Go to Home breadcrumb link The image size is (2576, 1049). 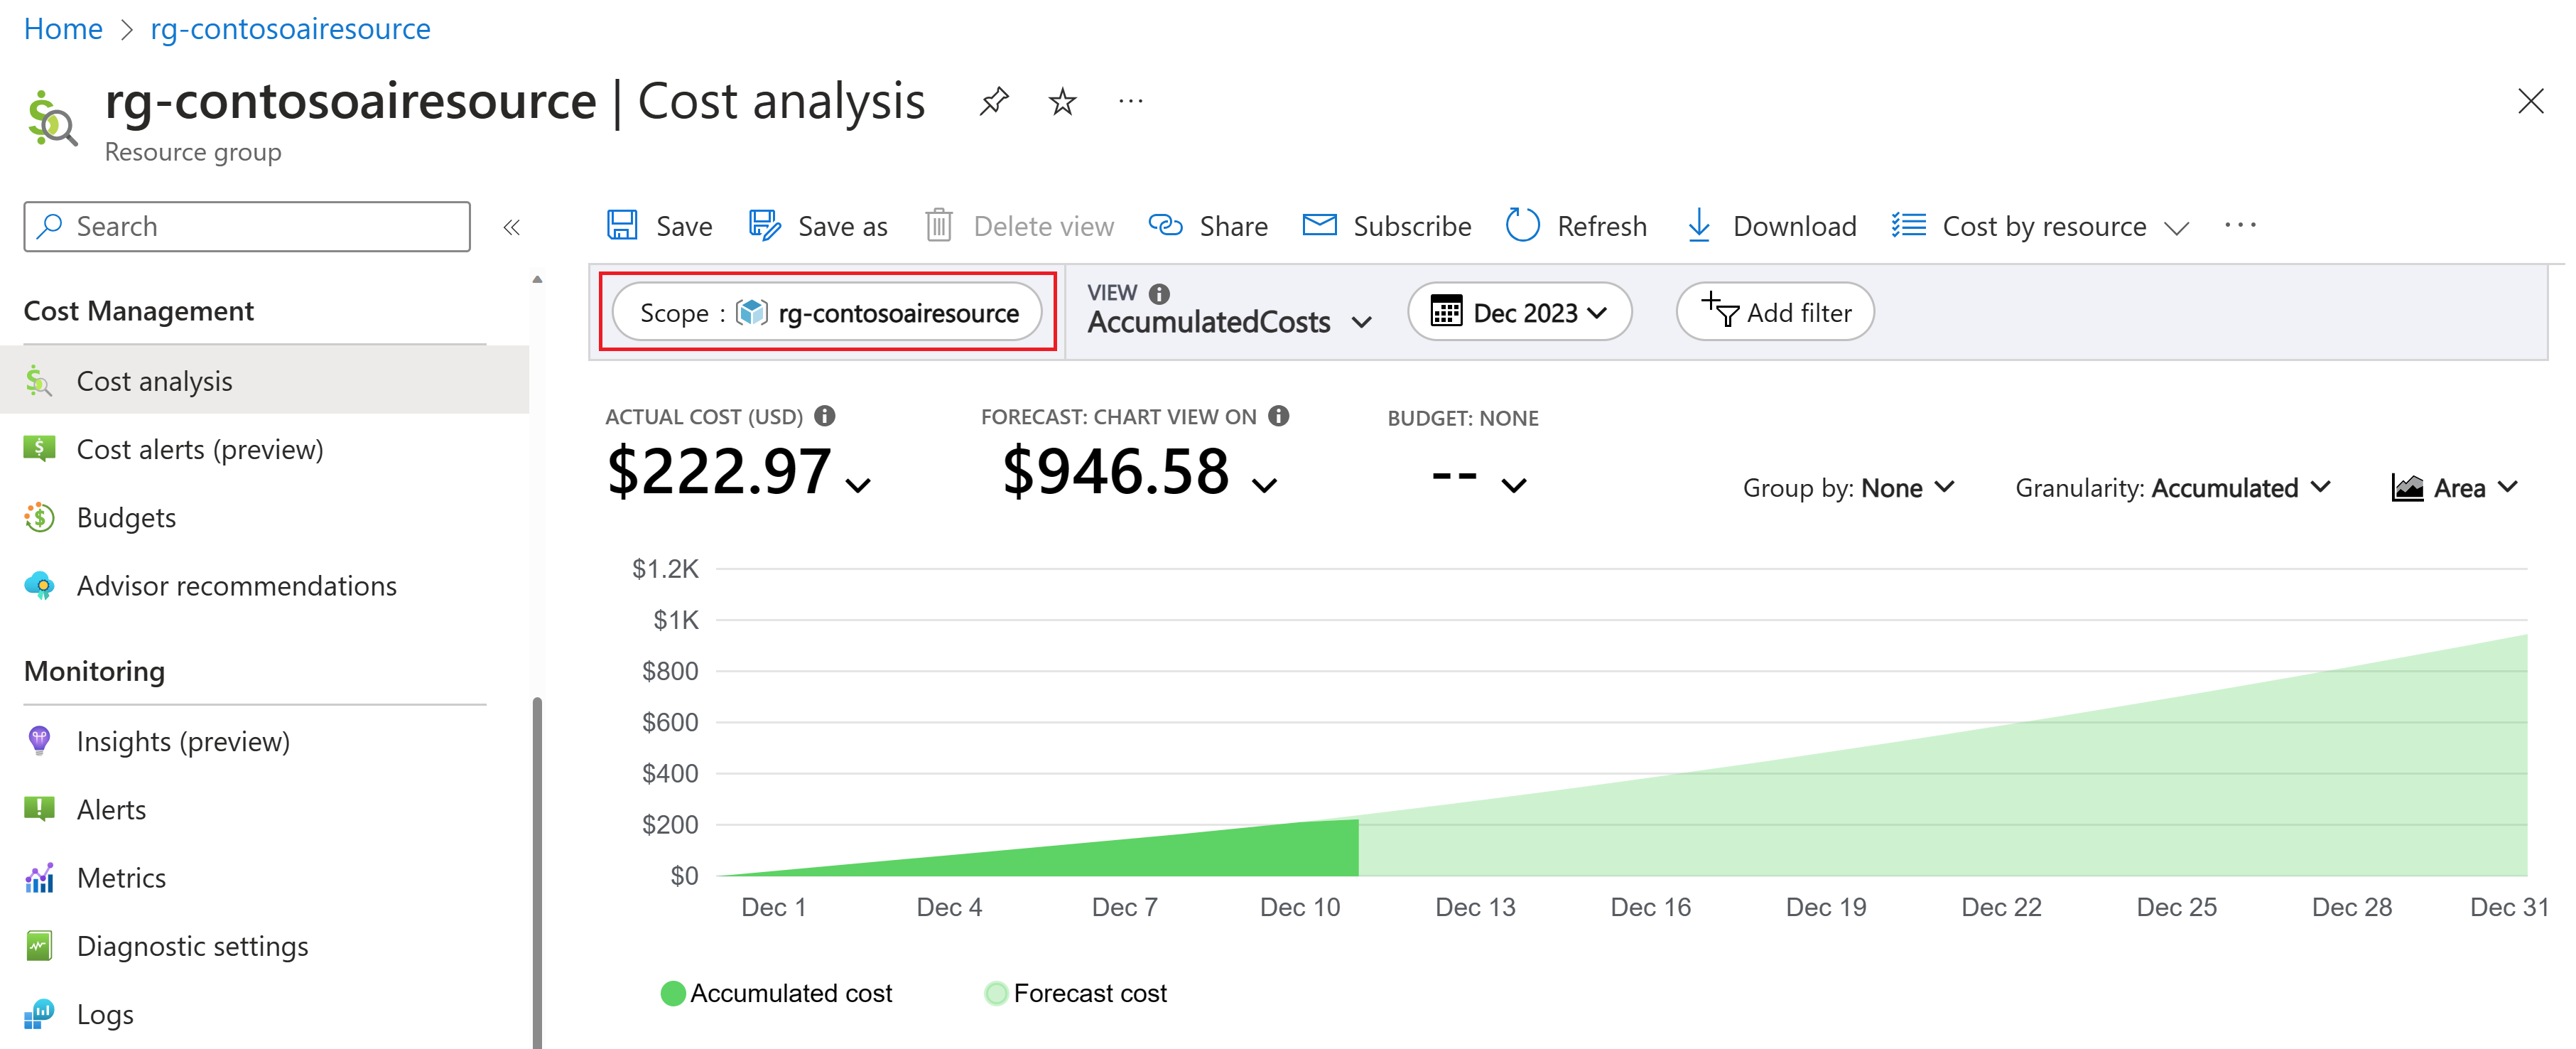tap(63, 29)
